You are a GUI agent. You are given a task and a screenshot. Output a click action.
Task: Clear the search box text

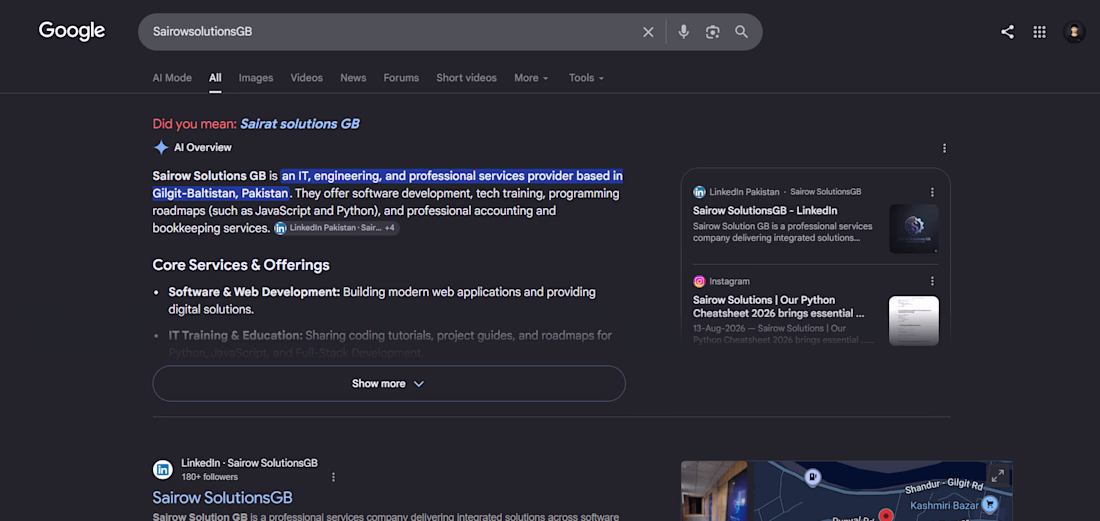pyautogui.click(x=648, y=32)
